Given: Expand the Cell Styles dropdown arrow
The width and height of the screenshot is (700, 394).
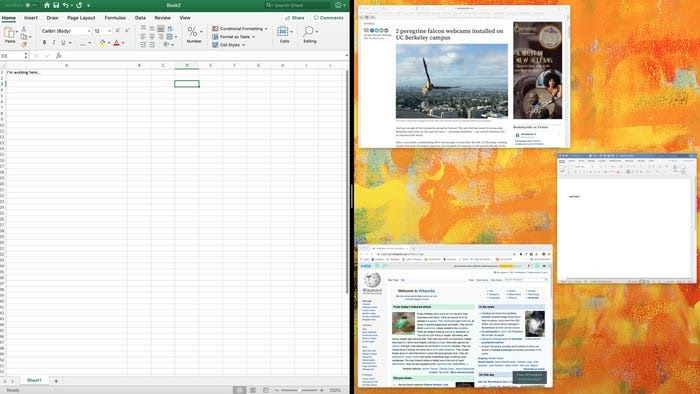Looking at the screenshot, I should (x=243, y=45).
